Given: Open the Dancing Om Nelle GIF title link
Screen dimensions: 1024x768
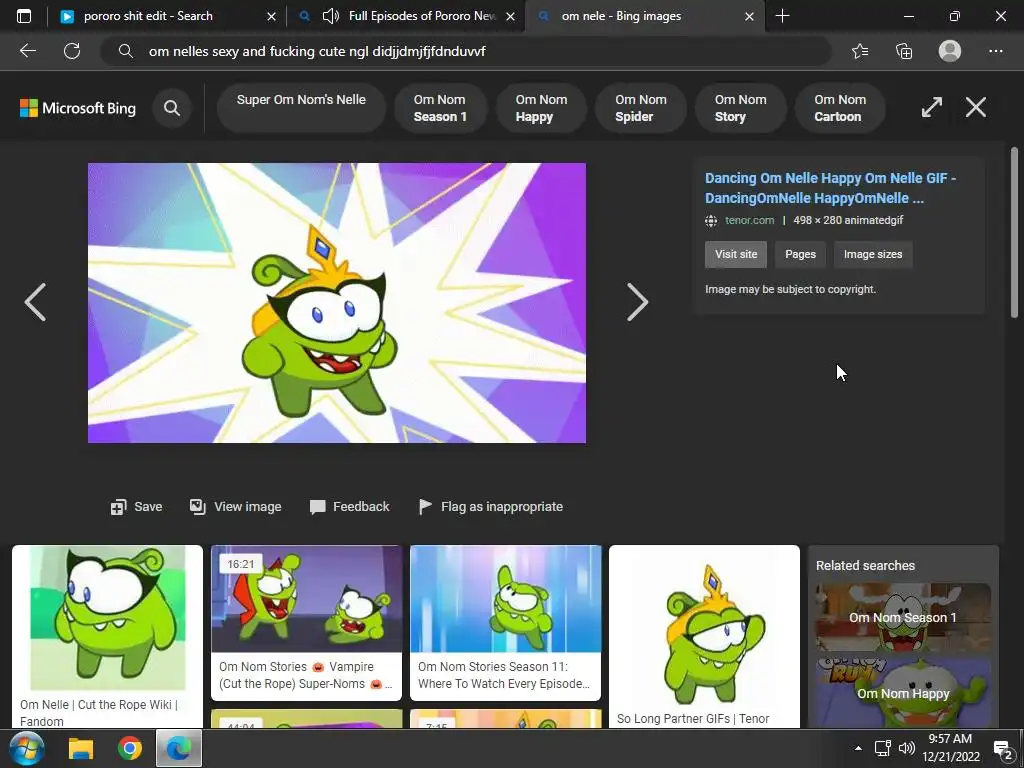Looking at the screenshot, I should pyautogui.click(x=830, y=188).
